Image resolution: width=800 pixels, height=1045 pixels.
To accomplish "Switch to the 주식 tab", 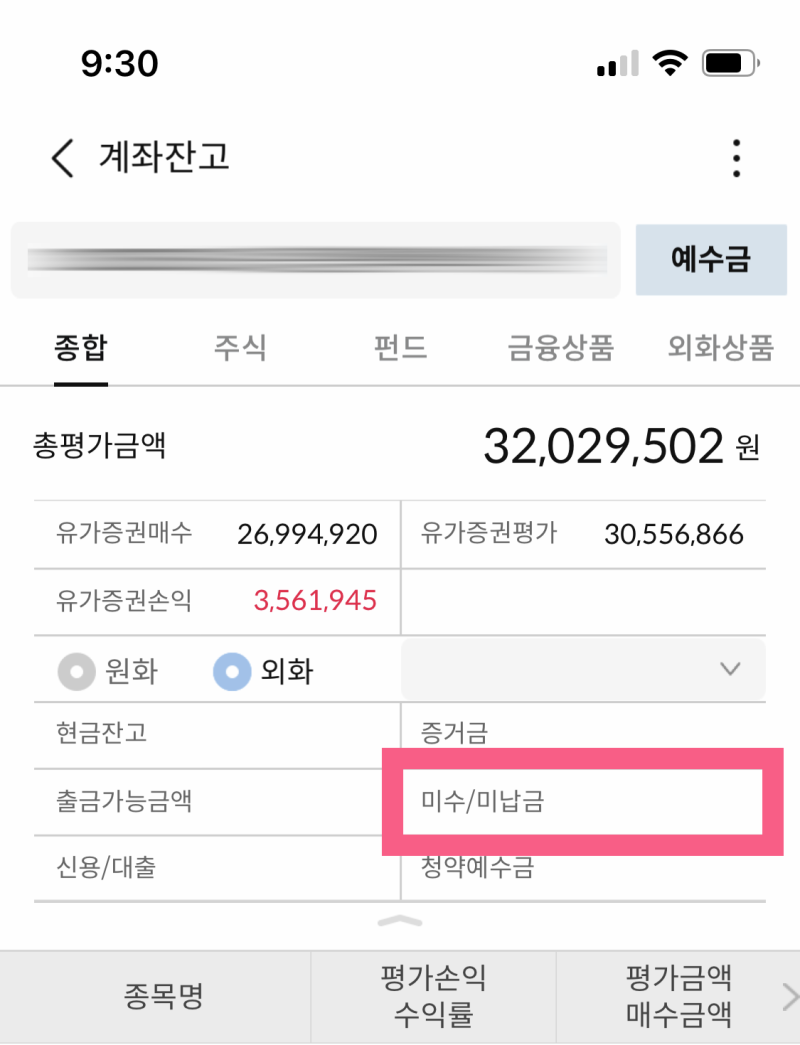I will 240,348.
